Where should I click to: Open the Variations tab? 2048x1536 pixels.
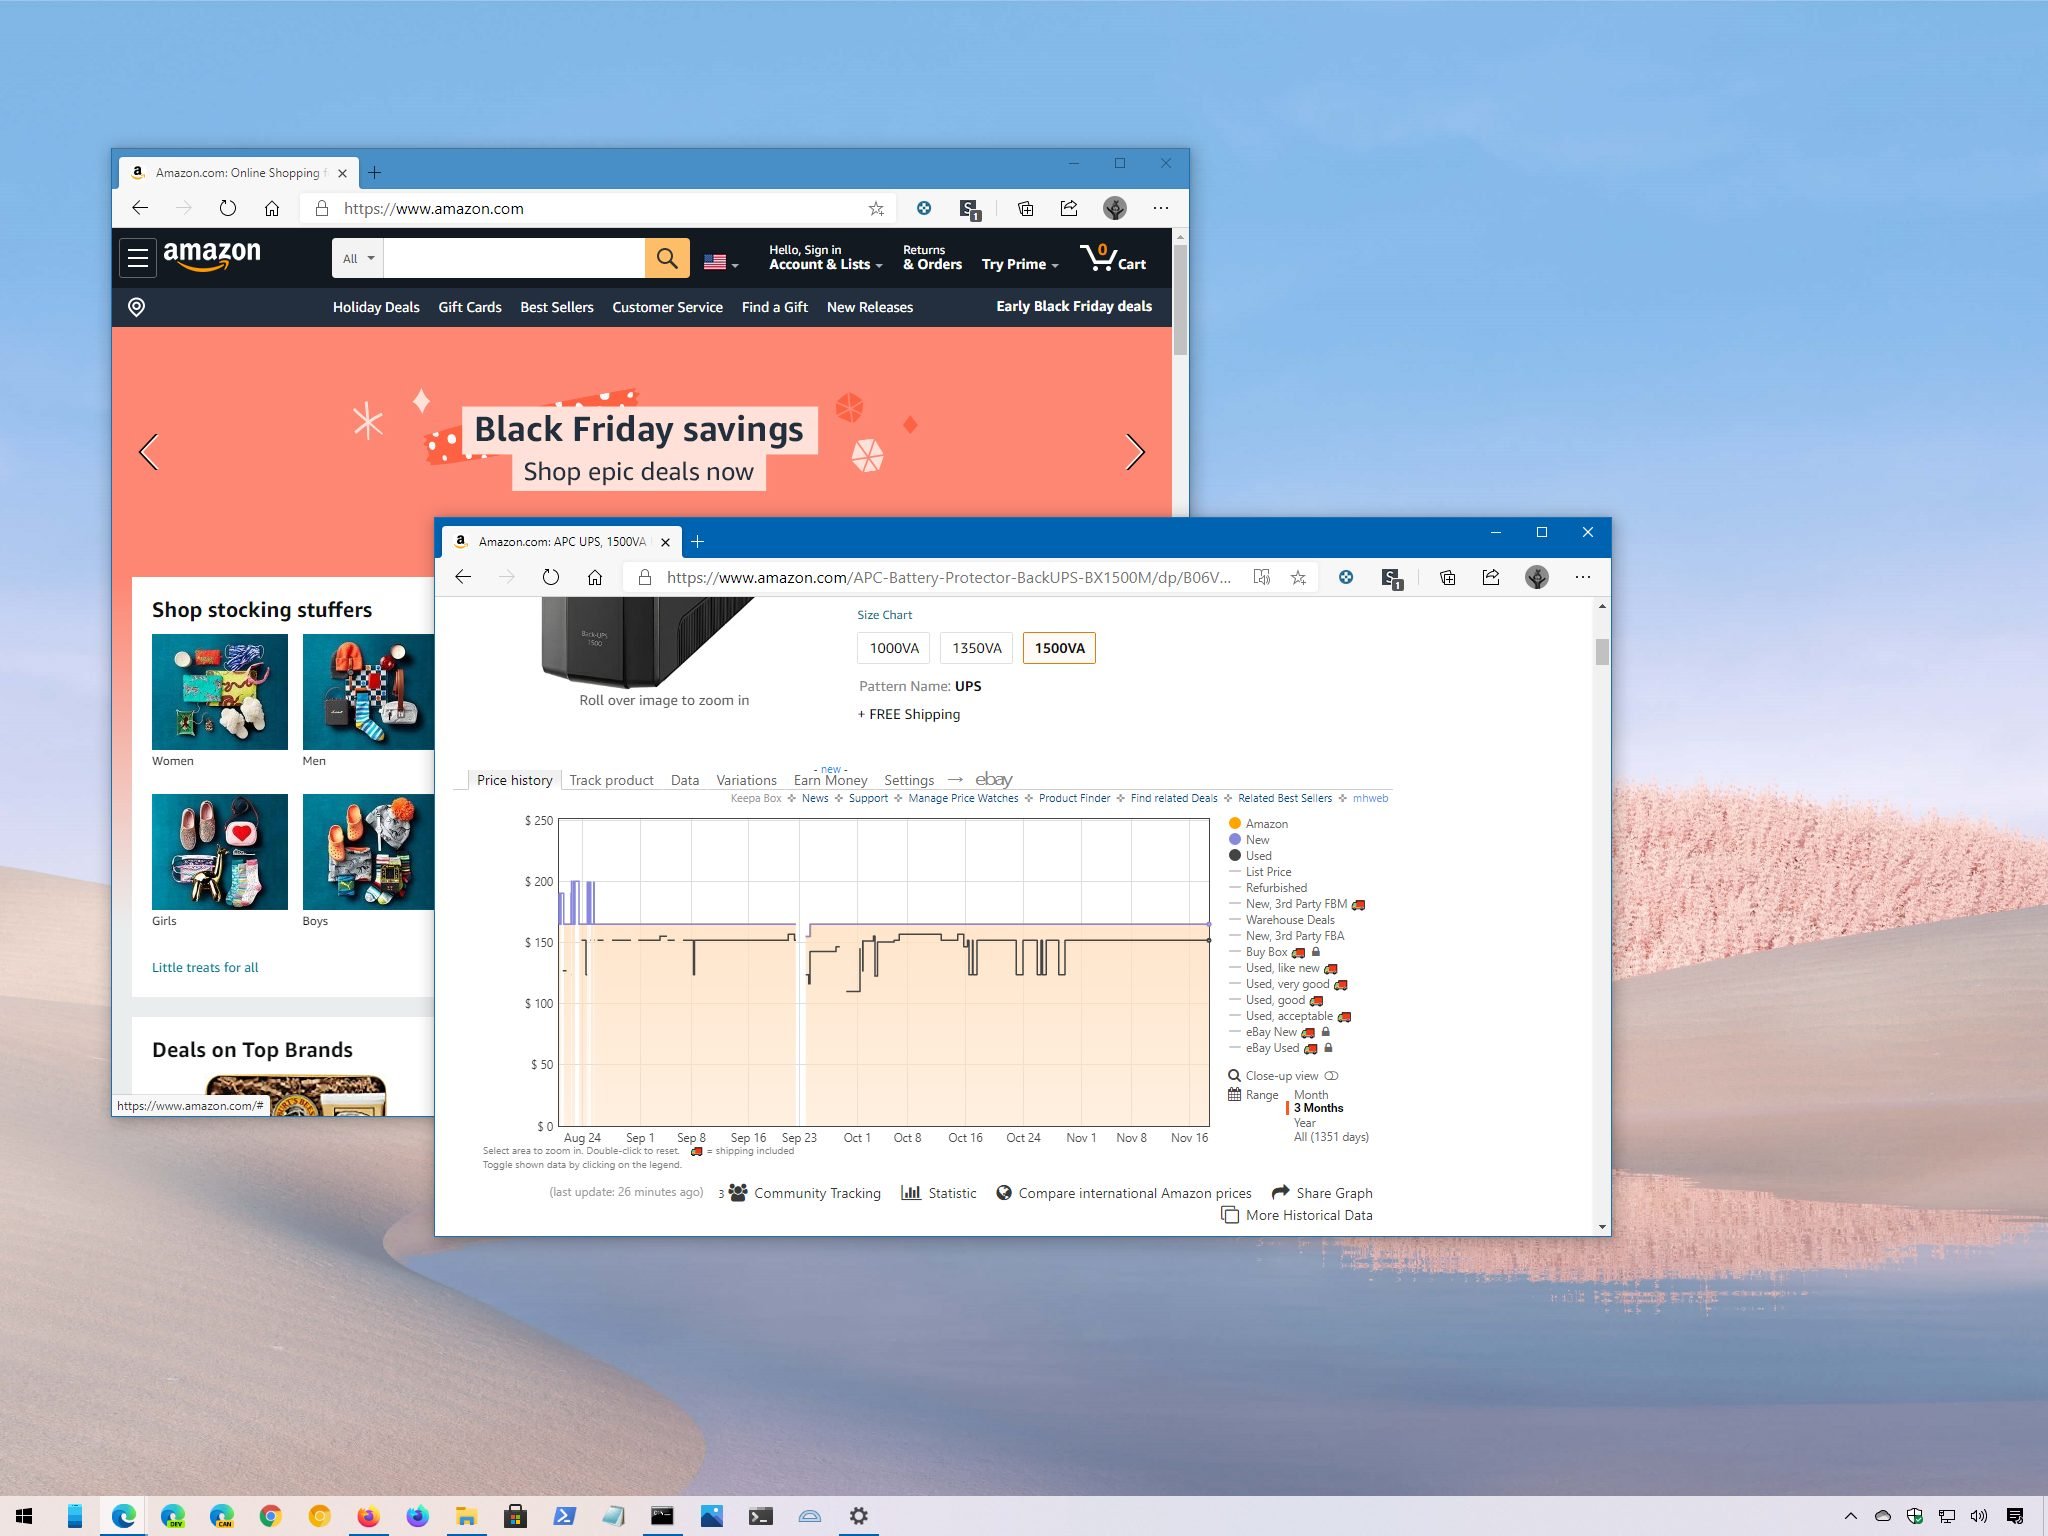point(746,780)
